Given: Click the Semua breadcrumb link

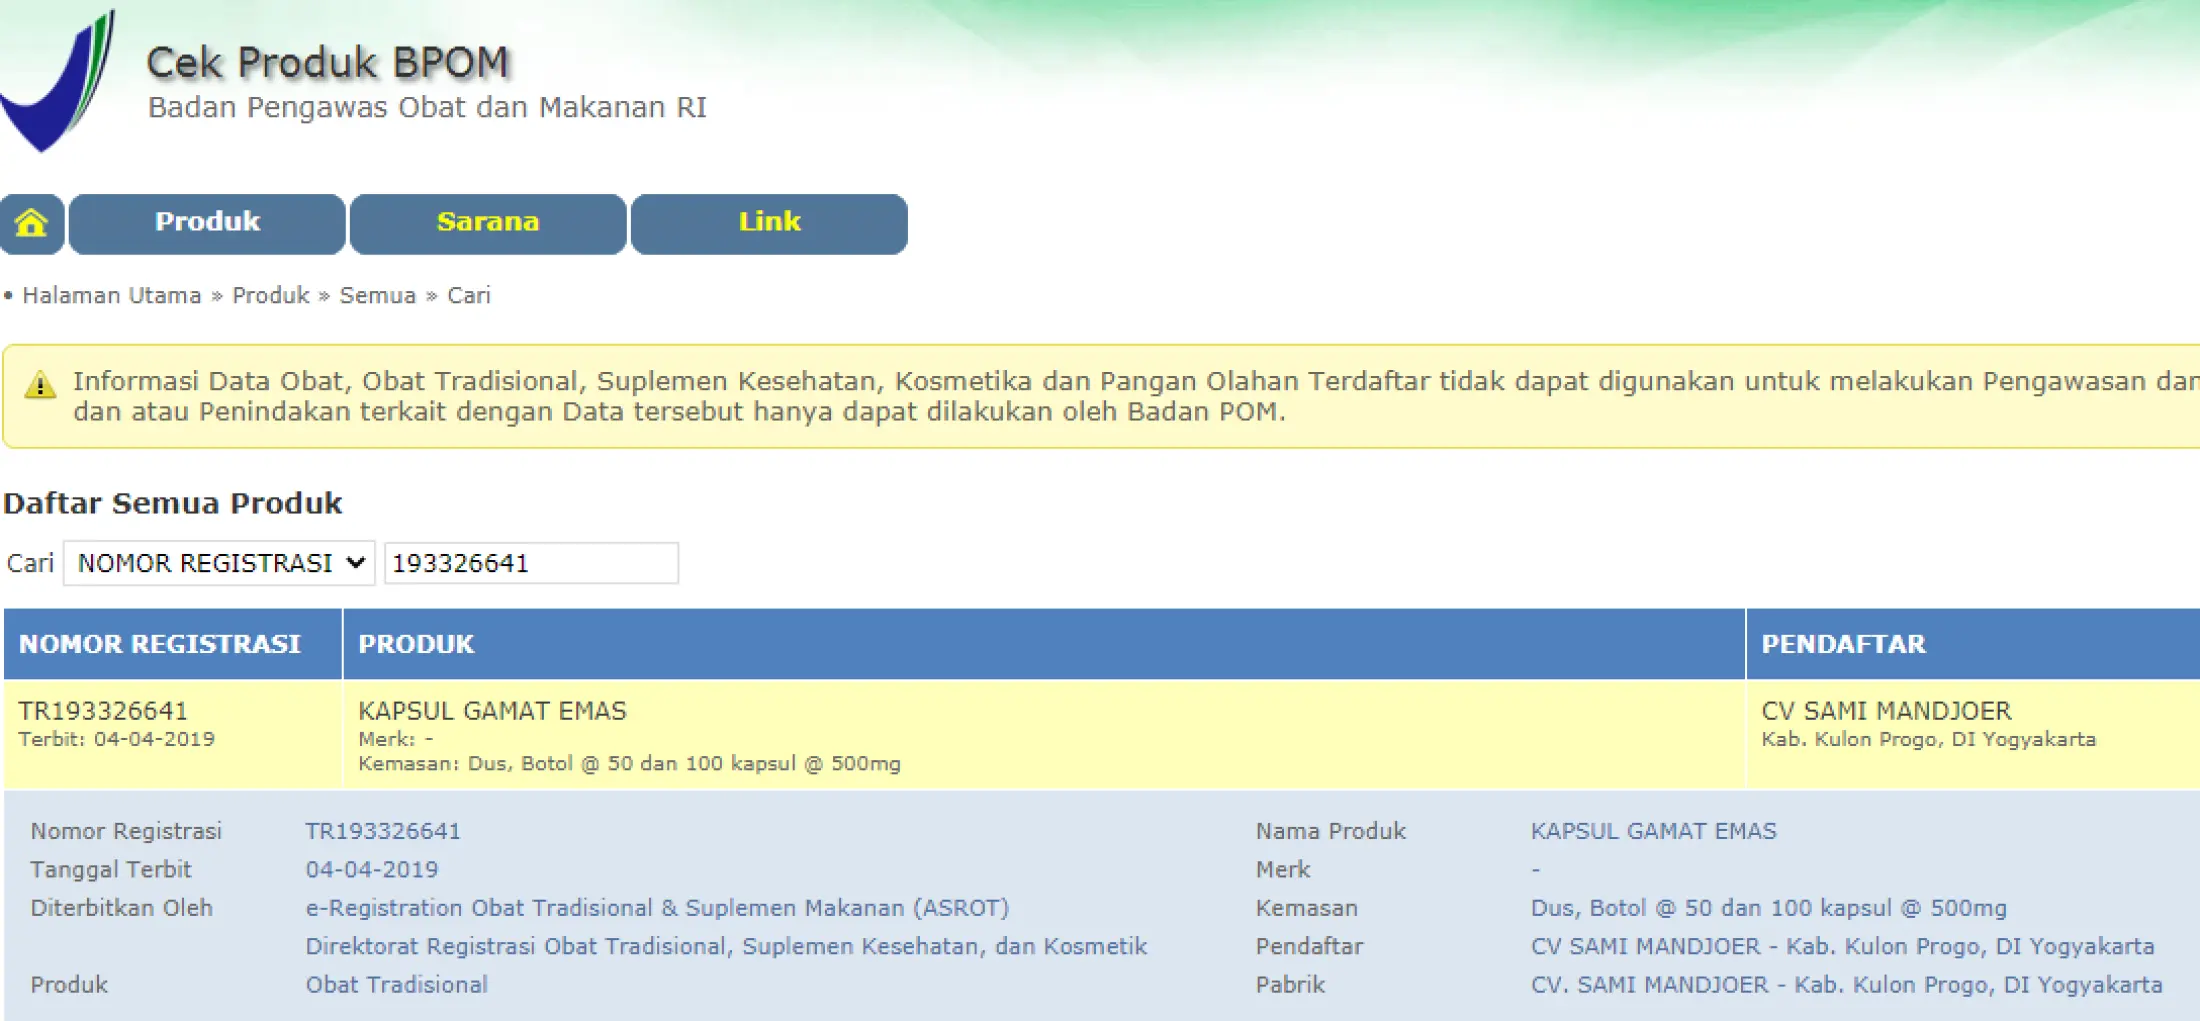Looking at the screenshot, I should [377, 296].
